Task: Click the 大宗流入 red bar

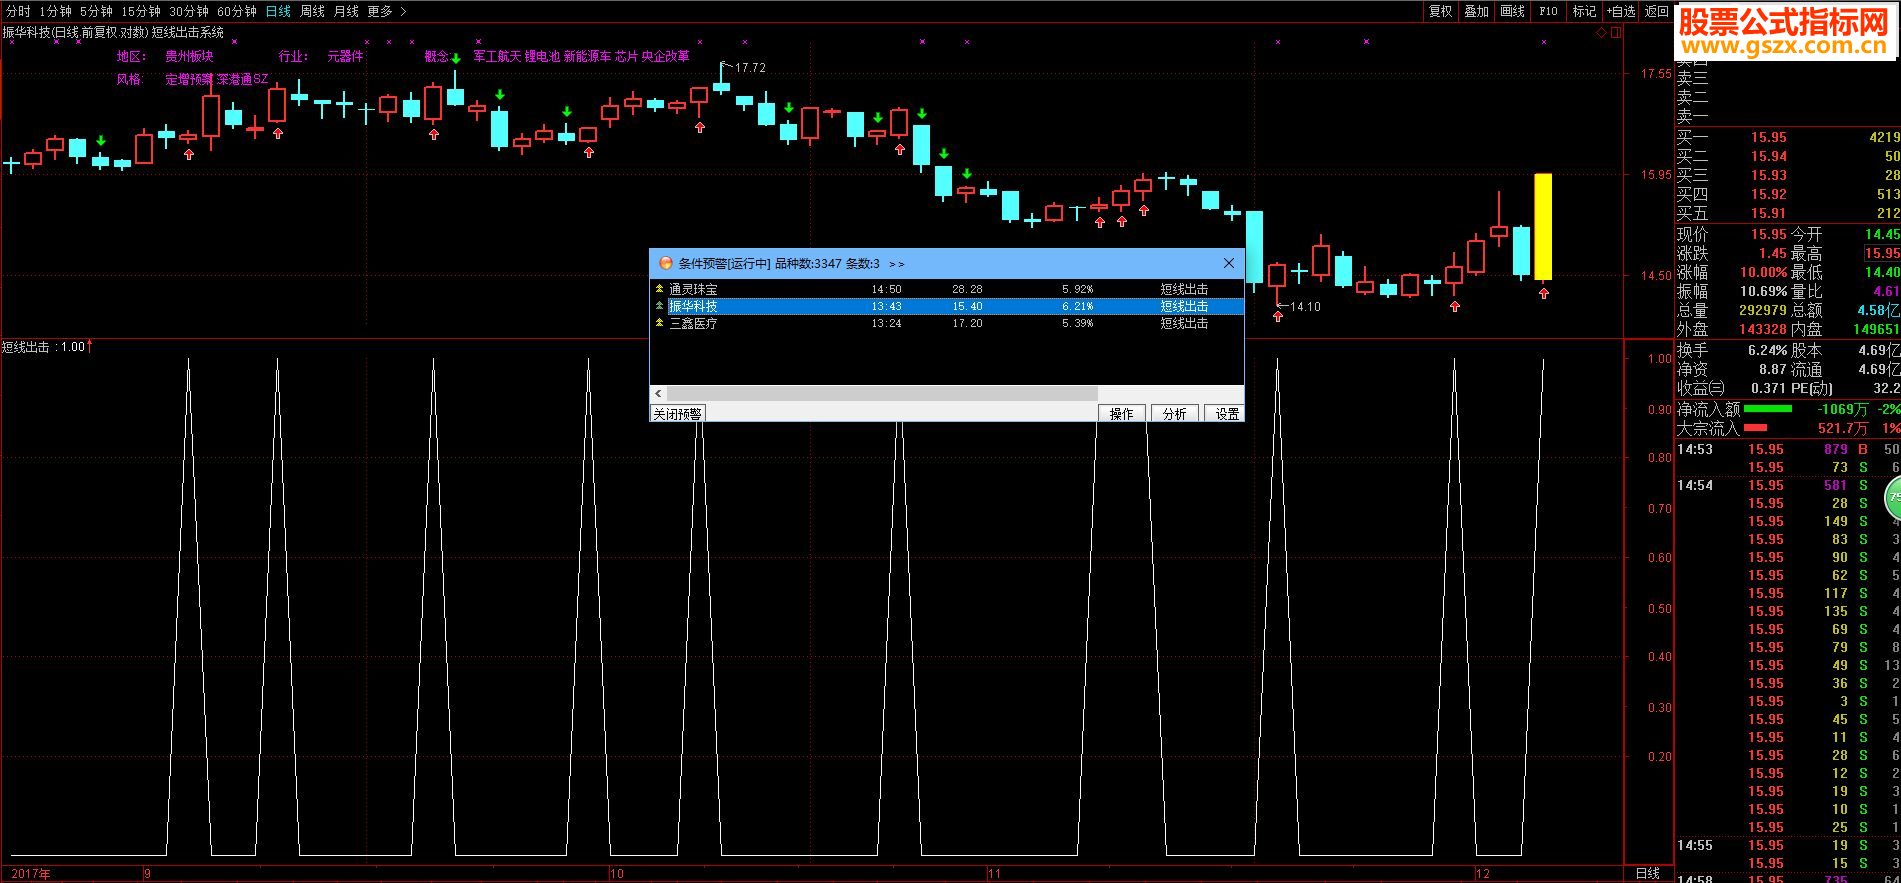Action: point(1755,428)
